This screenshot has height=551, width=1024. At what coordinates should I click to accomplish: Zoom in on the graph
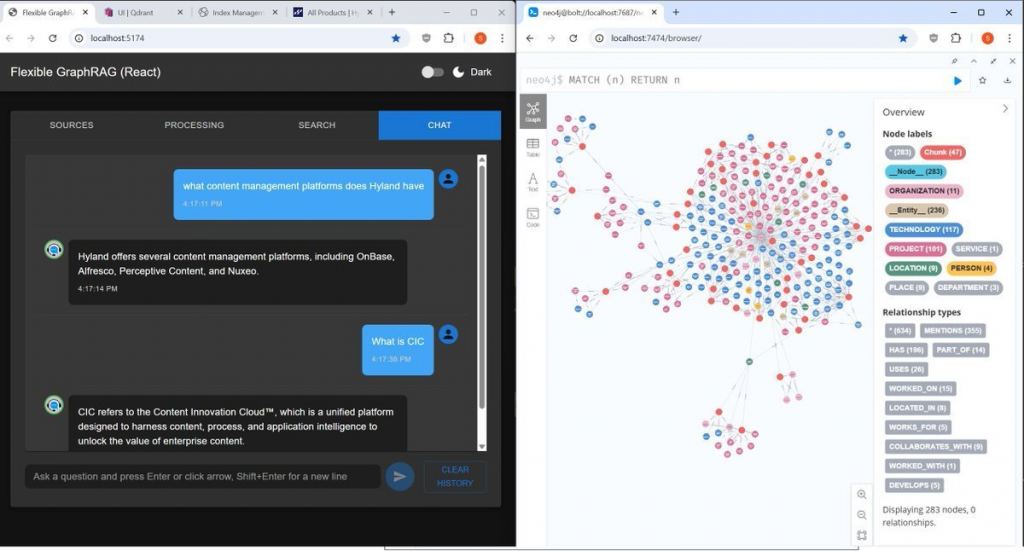[x=862, y=494]
